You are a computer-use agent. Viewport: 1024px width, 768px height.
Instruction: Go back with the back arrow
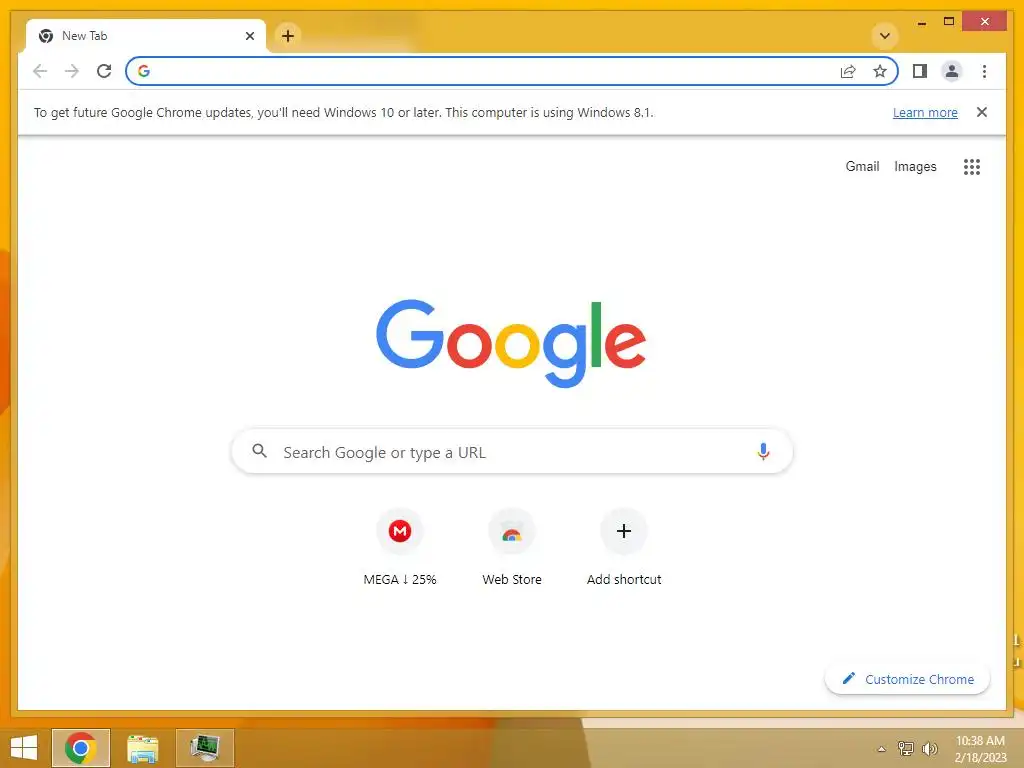40,71
